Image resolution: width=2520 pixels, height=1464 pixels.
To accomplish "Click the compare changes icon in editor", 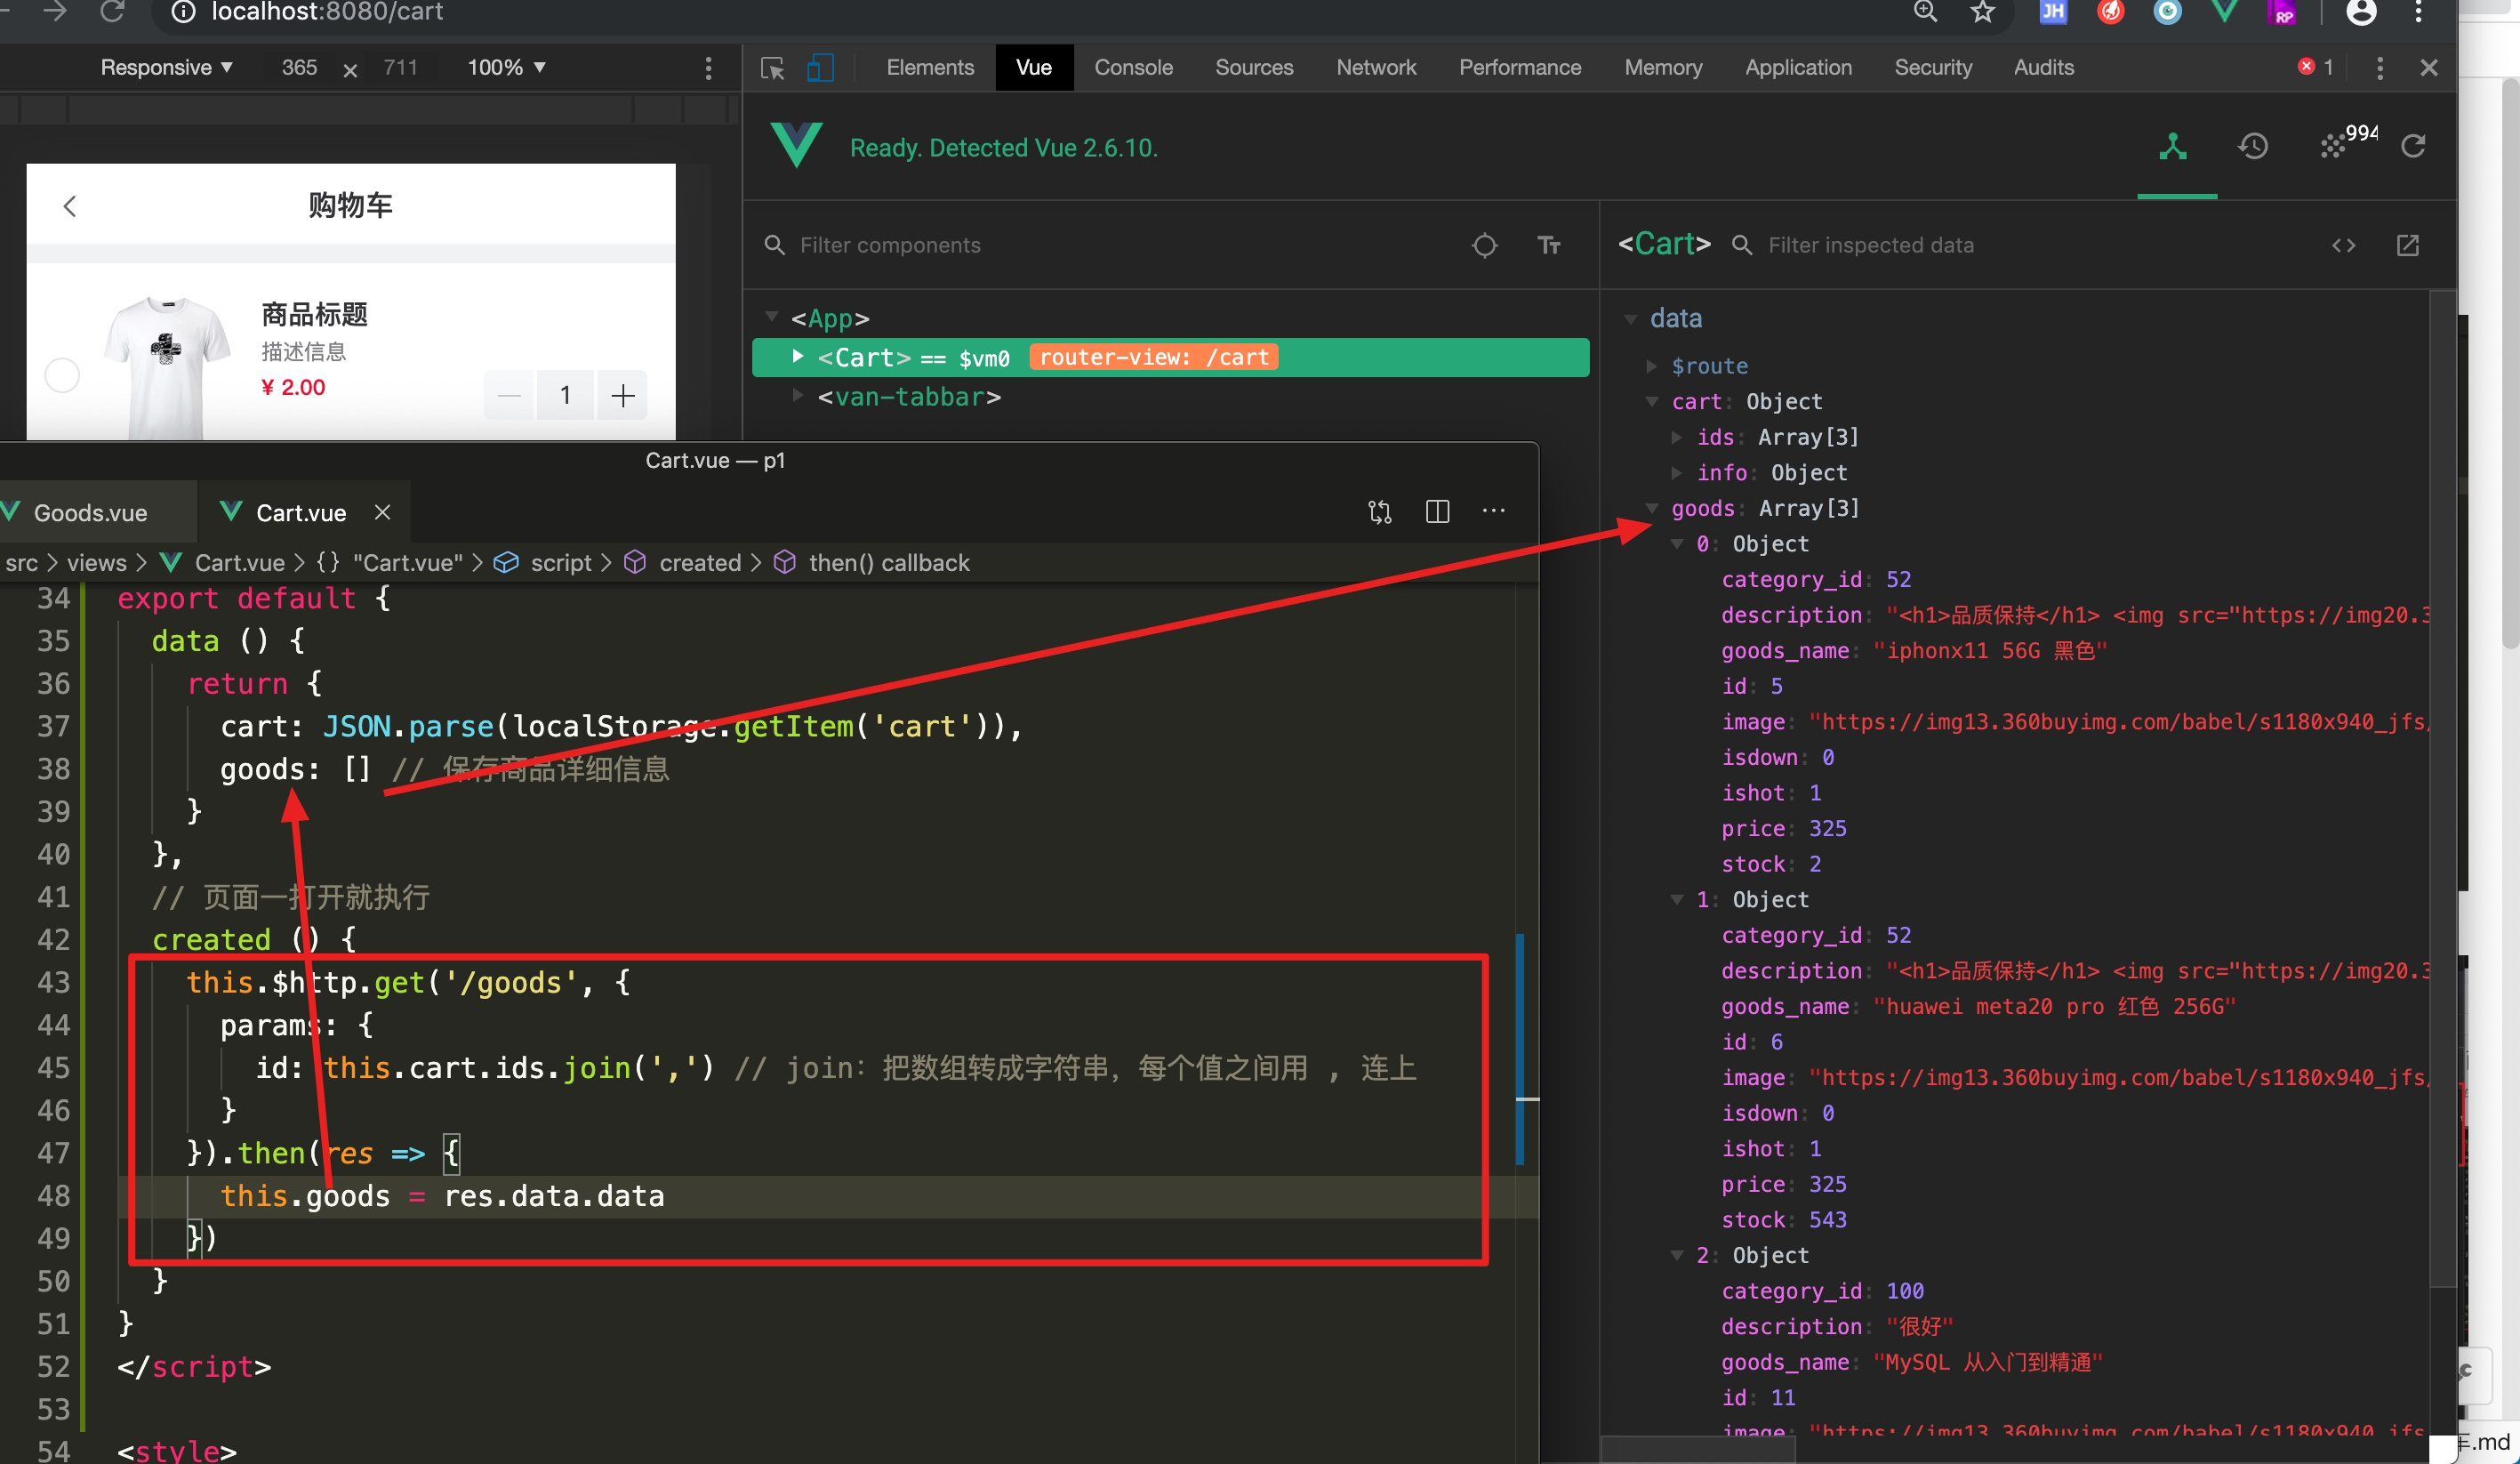I will click(1379, 512).
